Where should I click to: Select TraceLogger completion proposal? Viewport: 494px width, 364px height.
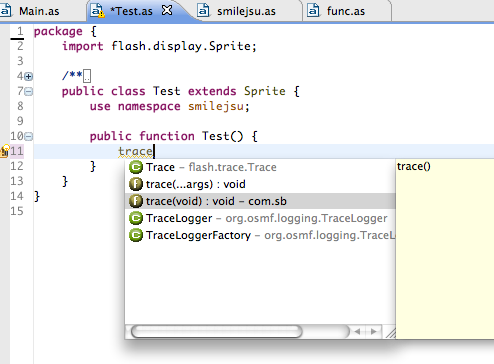tap(260, 218)
